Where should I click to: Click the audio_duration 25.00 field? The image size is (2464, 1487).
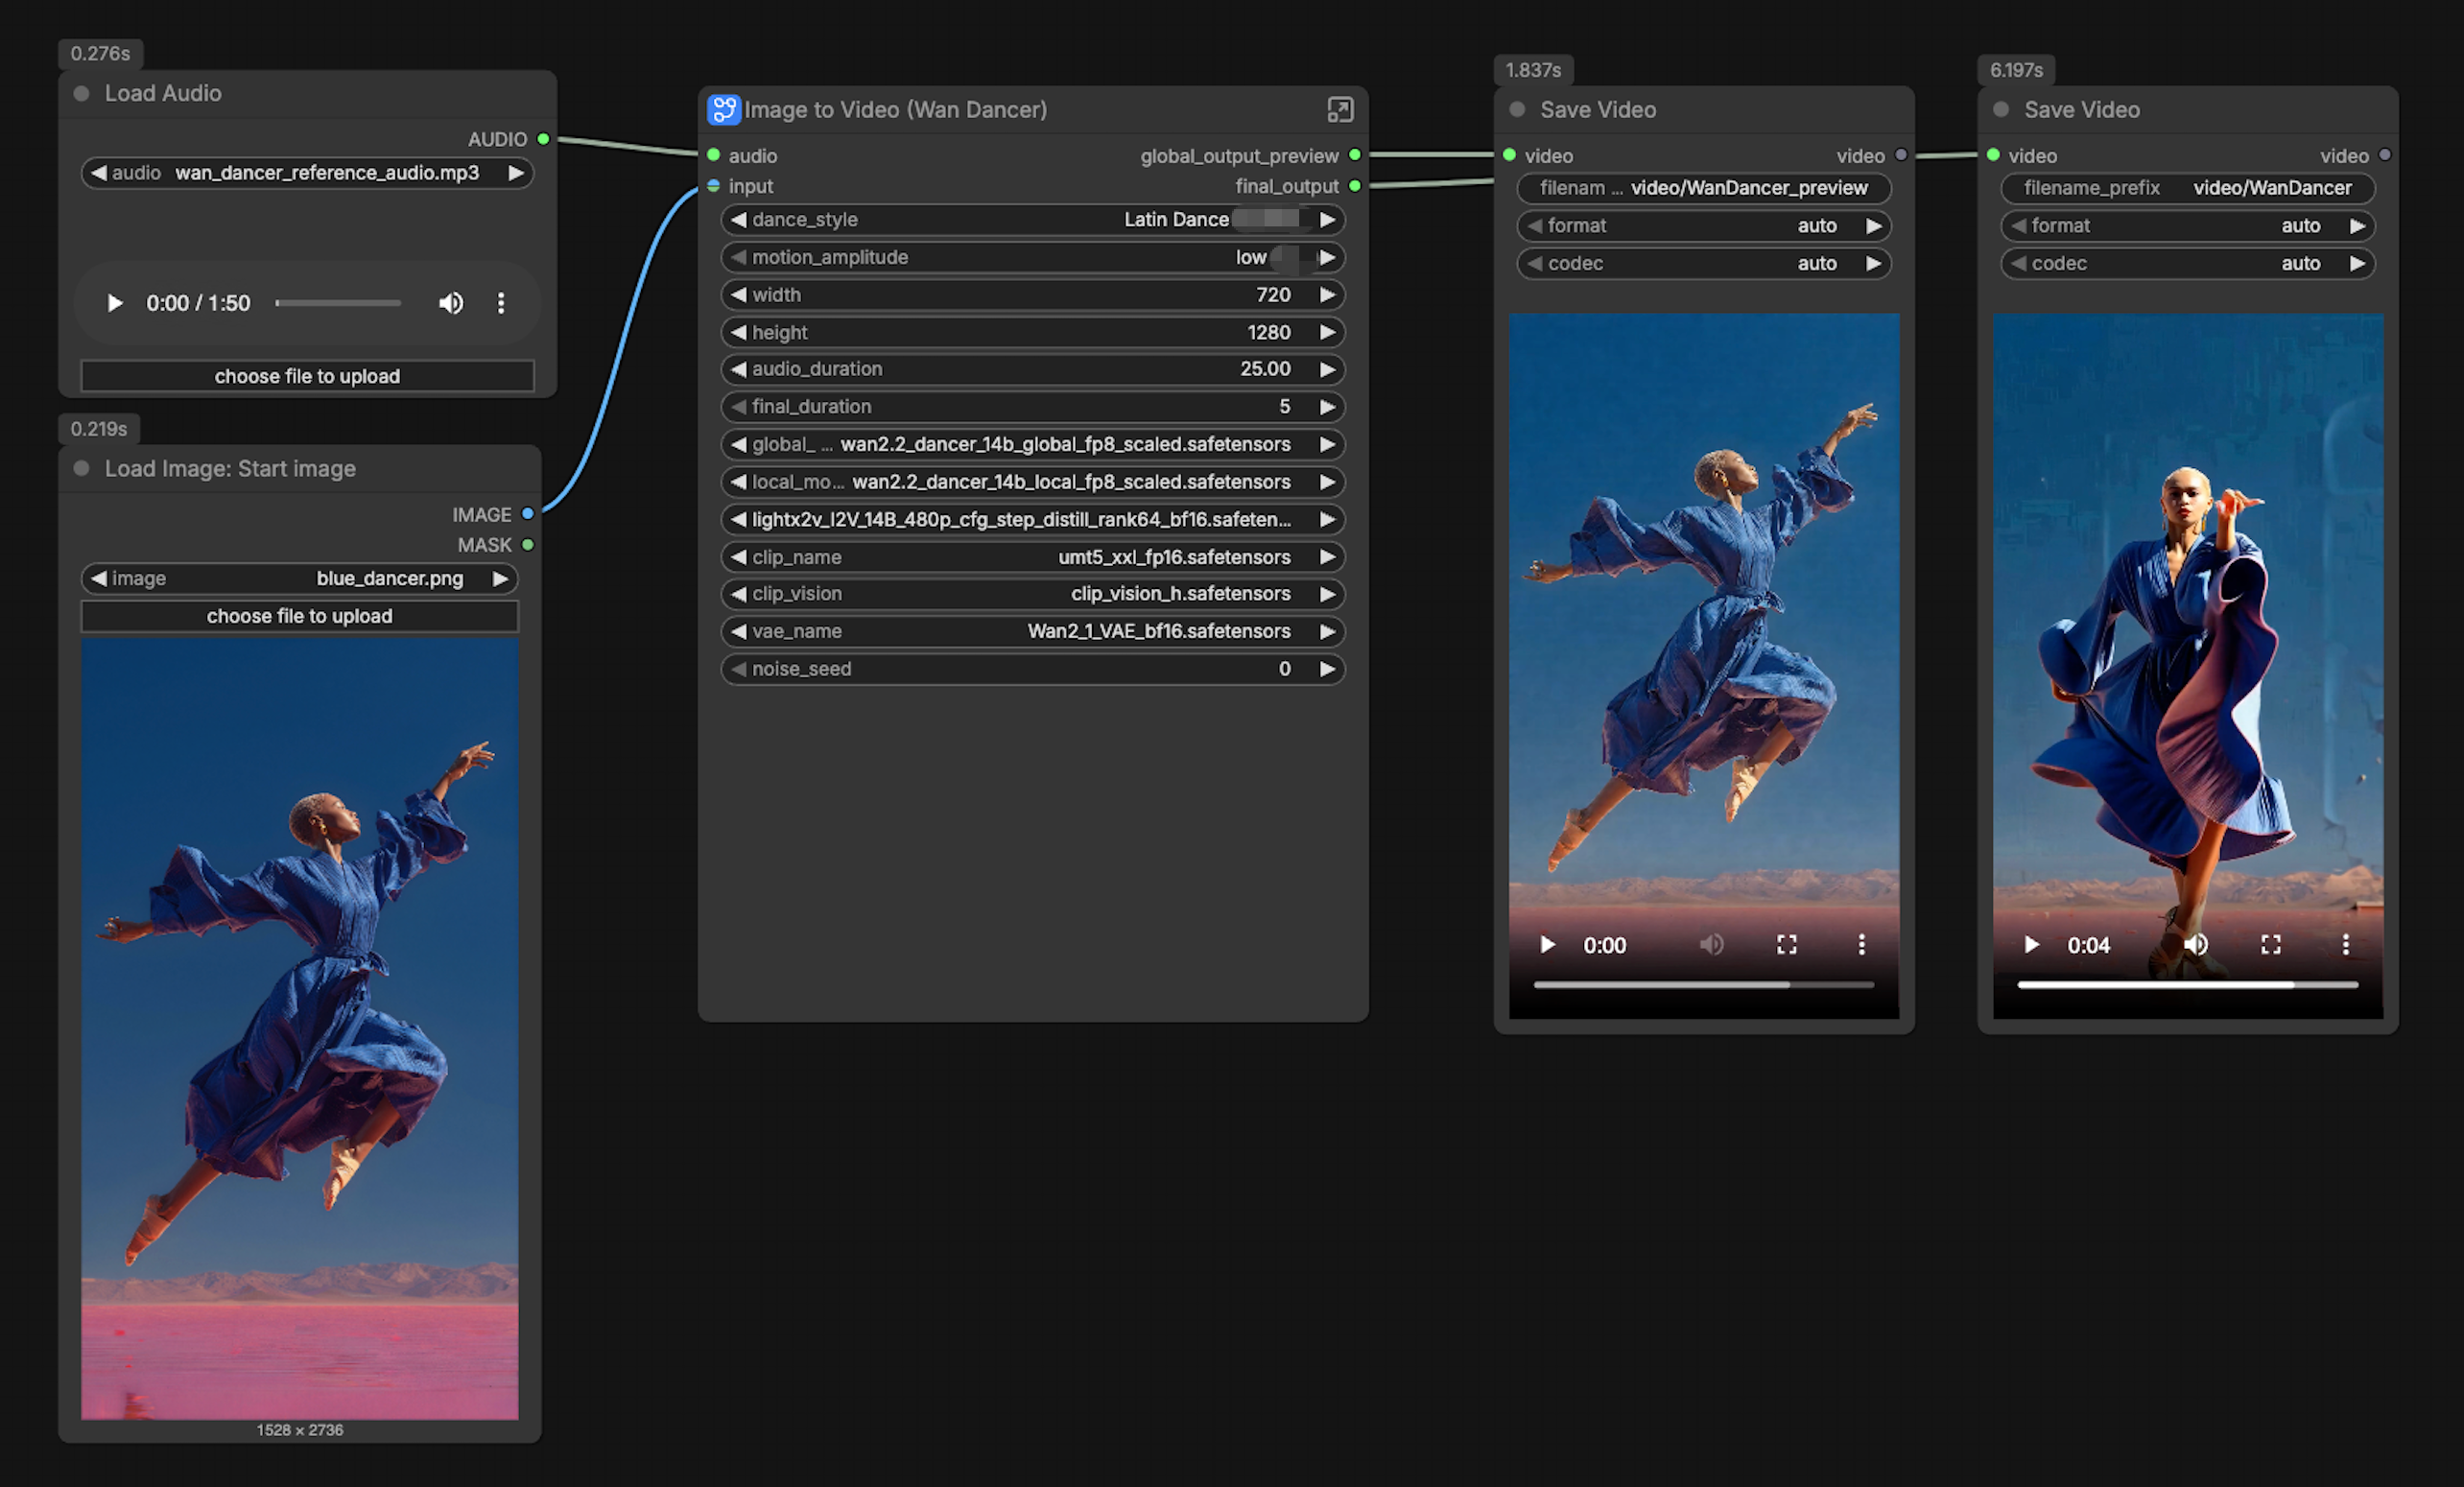point(1033,369)
